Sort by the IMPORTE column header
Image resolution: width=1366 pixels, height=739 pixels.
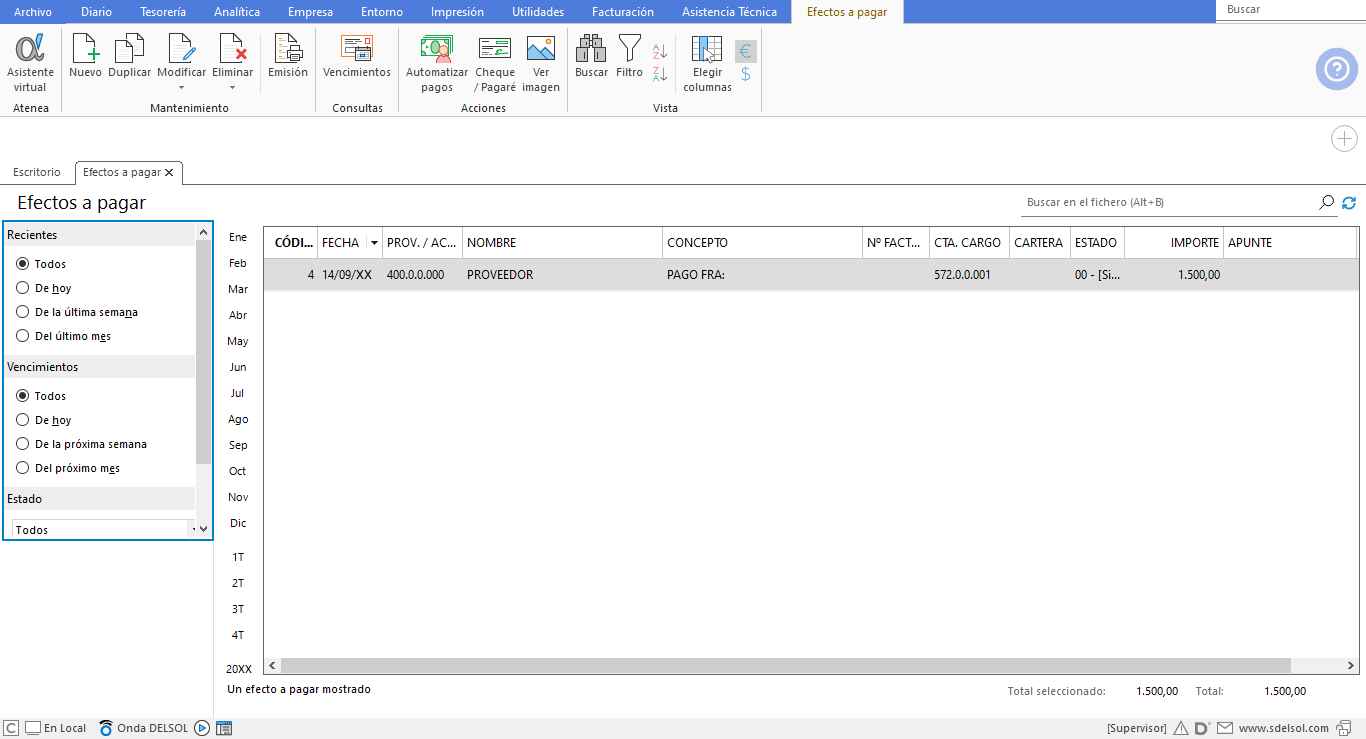[x=1174, y=243]
